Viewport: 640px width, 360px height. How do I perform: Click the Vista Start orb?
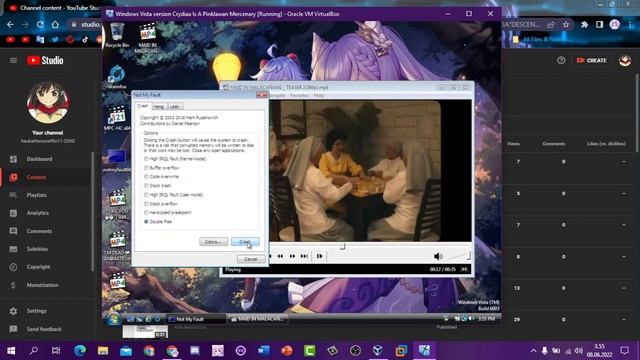click(113, 319)
